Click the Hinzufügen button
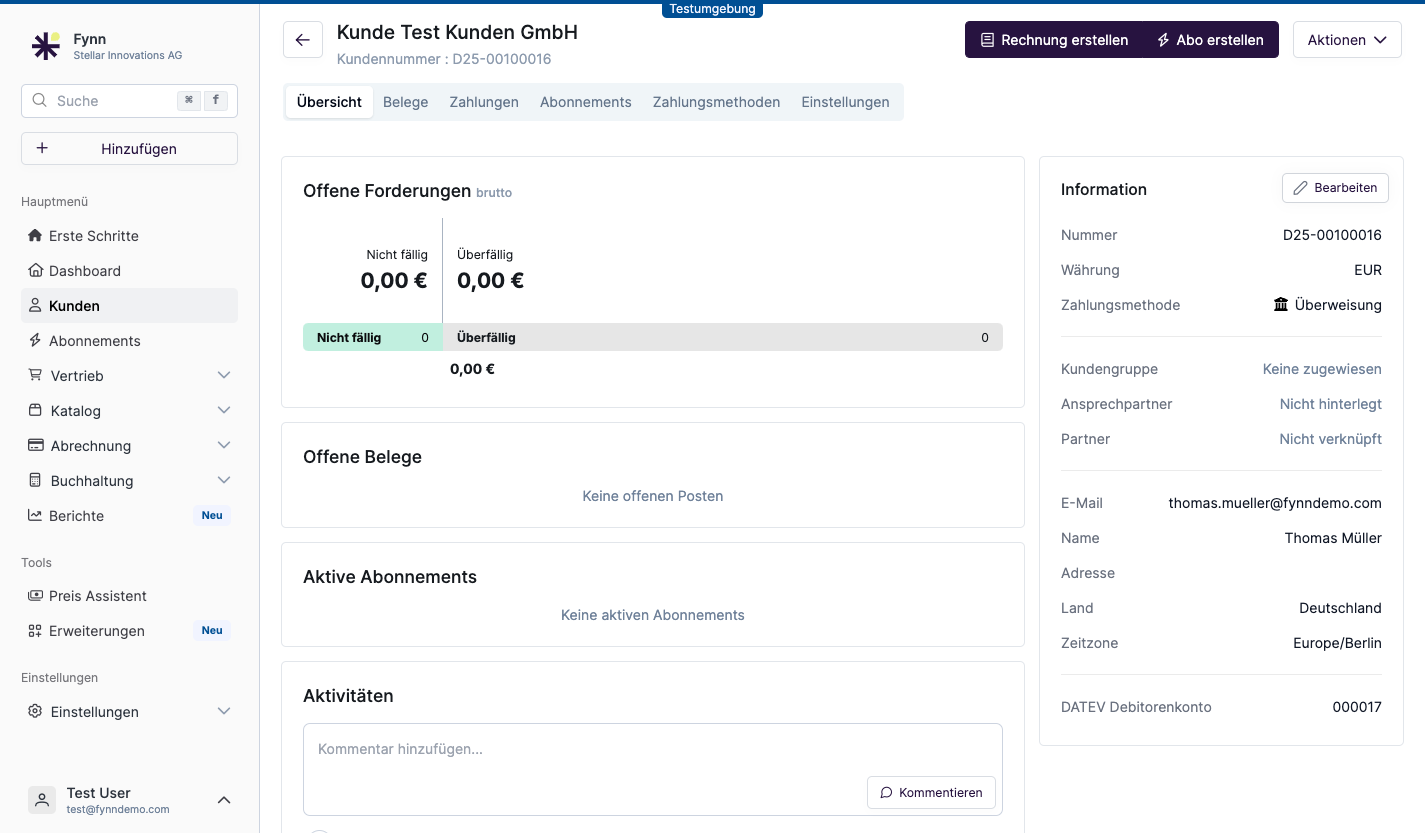 pyautogui.click(x=129, y=148)
